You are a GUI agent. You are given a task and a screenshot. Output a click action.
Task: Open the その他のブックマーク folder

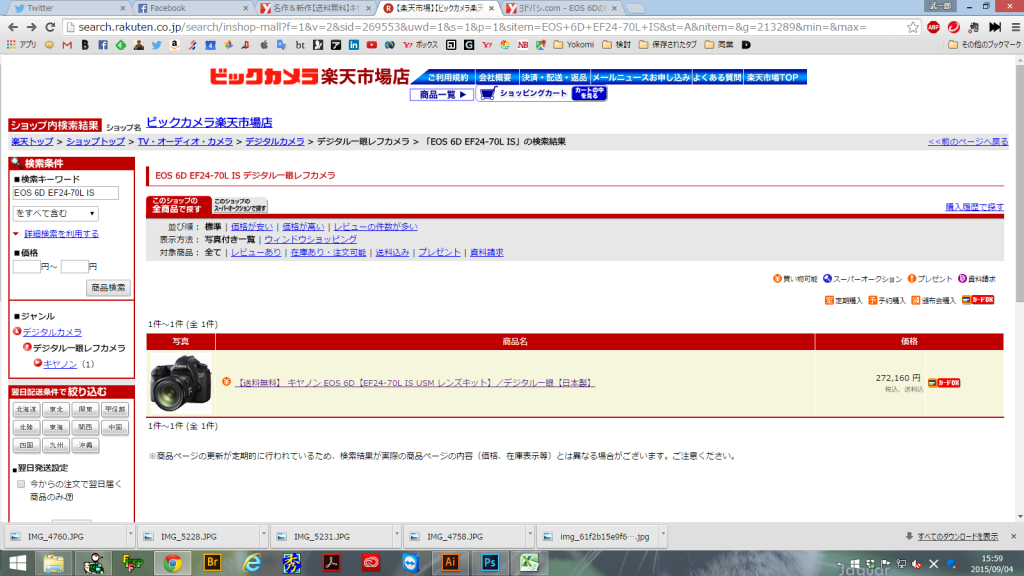coord(984,45)
